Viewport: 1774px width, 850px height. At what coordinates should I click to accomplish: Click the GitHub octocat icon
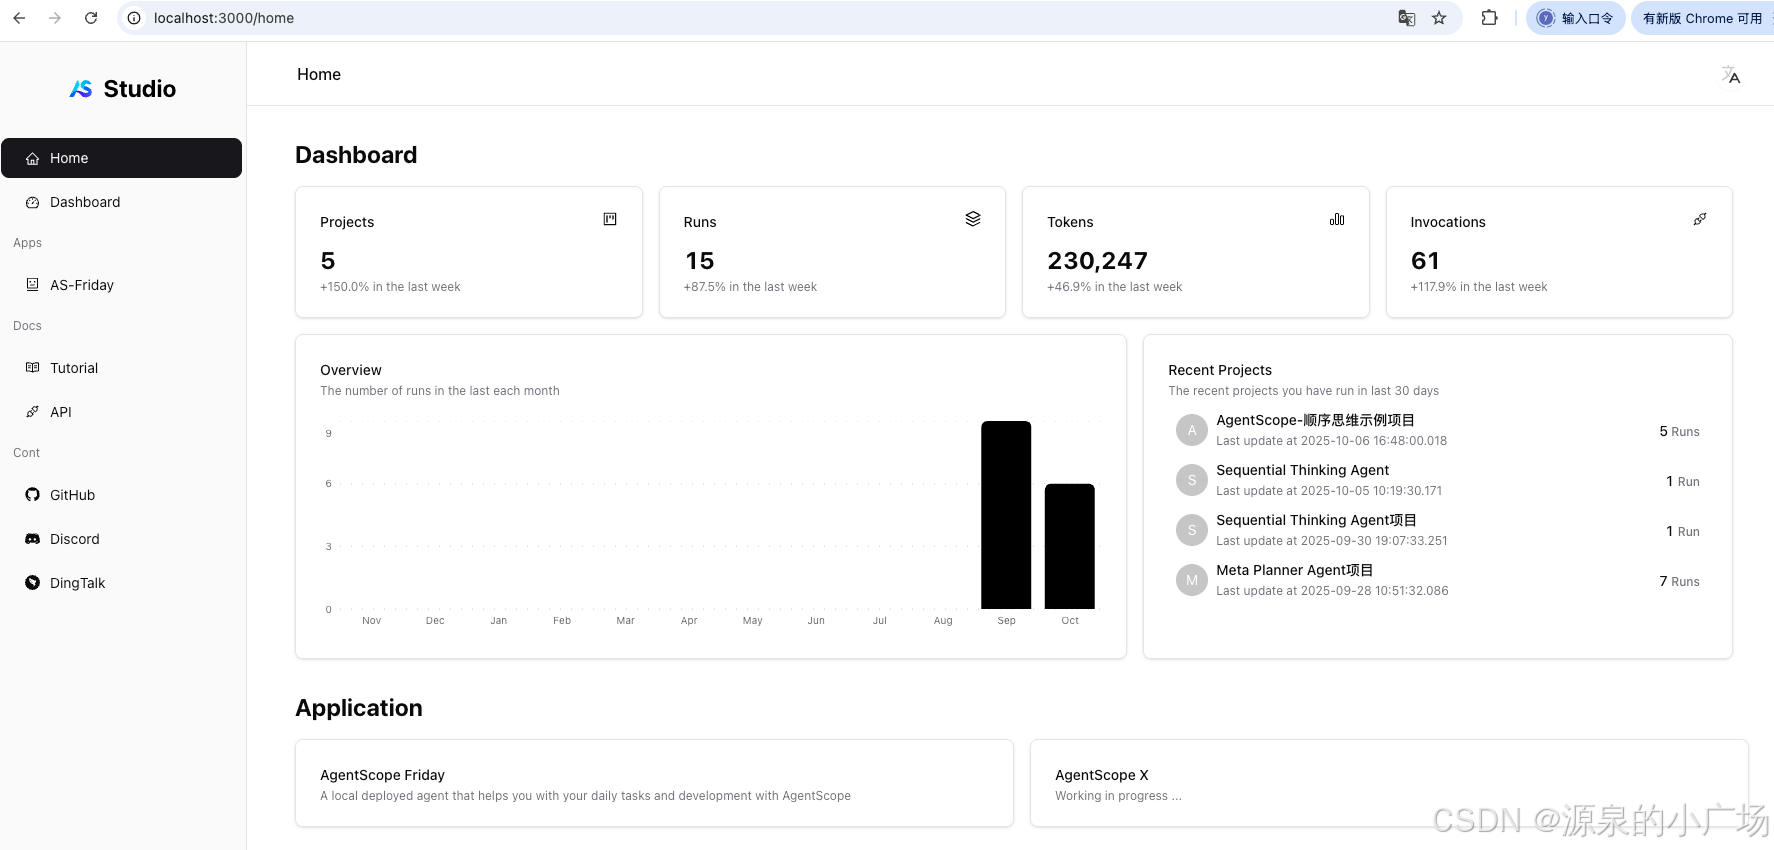[33, 495]
